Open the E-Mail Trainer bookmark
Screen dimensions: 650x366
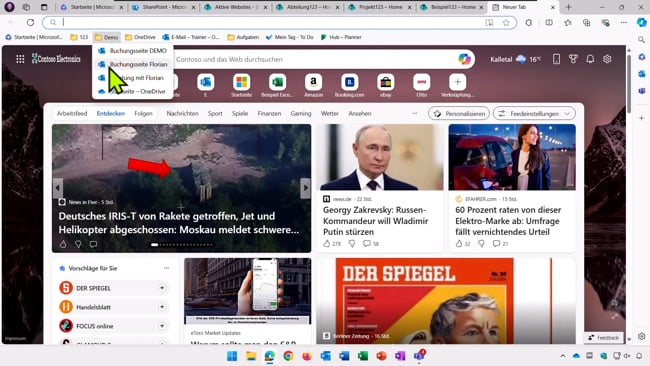(191, 37)
